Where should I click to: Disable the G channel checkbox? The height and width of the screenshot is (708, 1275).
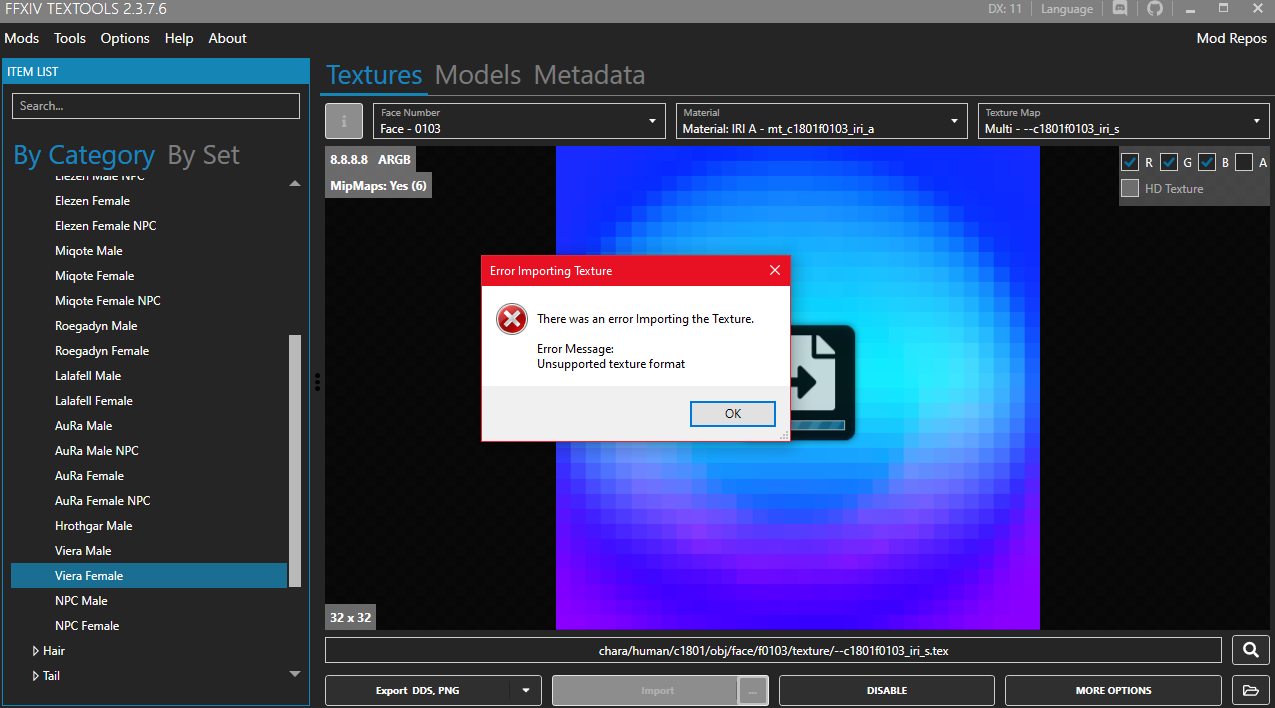click(x=1168, y=161)
